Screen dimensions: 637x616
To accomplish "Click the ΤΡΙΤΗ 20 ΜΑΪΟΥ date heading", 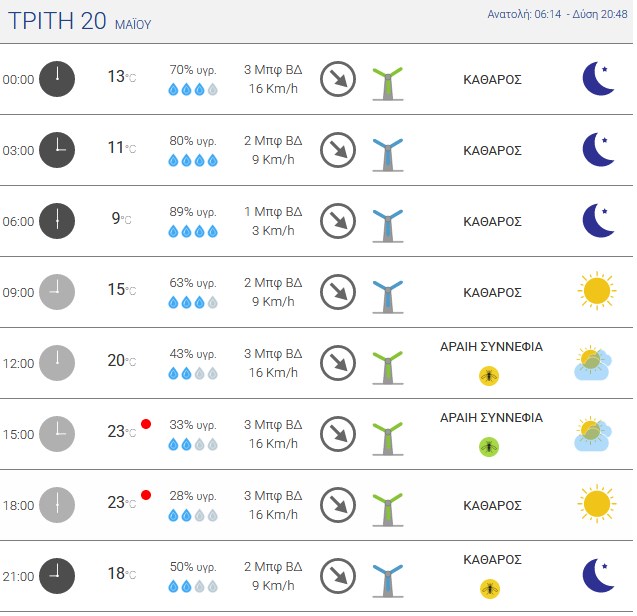I will [80, 21].
